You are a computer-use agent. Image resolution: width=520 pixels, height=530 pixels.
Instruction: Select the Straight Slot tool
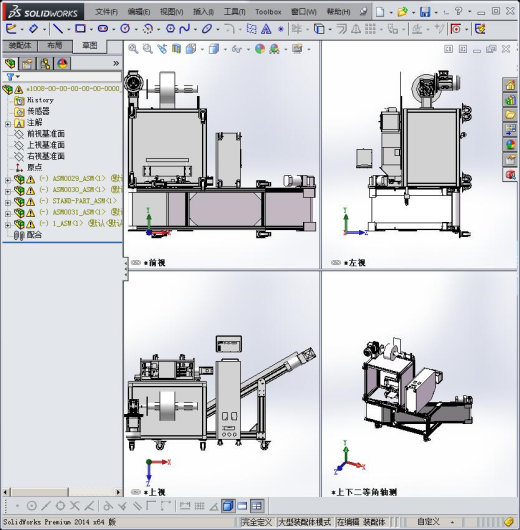[103, 29]
